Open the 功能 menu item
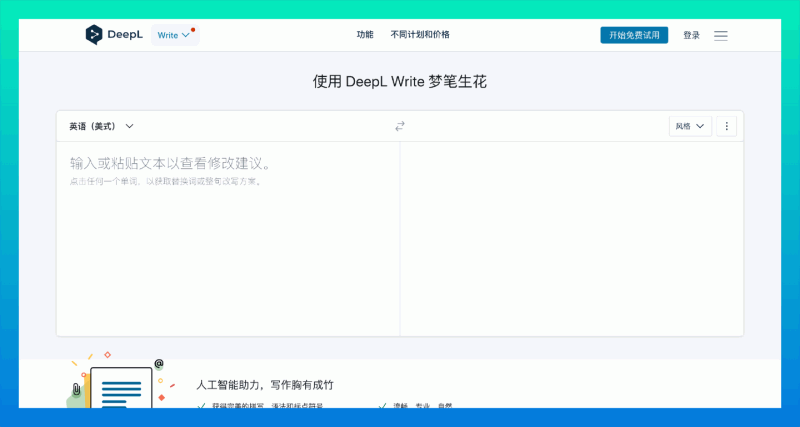 365,35
